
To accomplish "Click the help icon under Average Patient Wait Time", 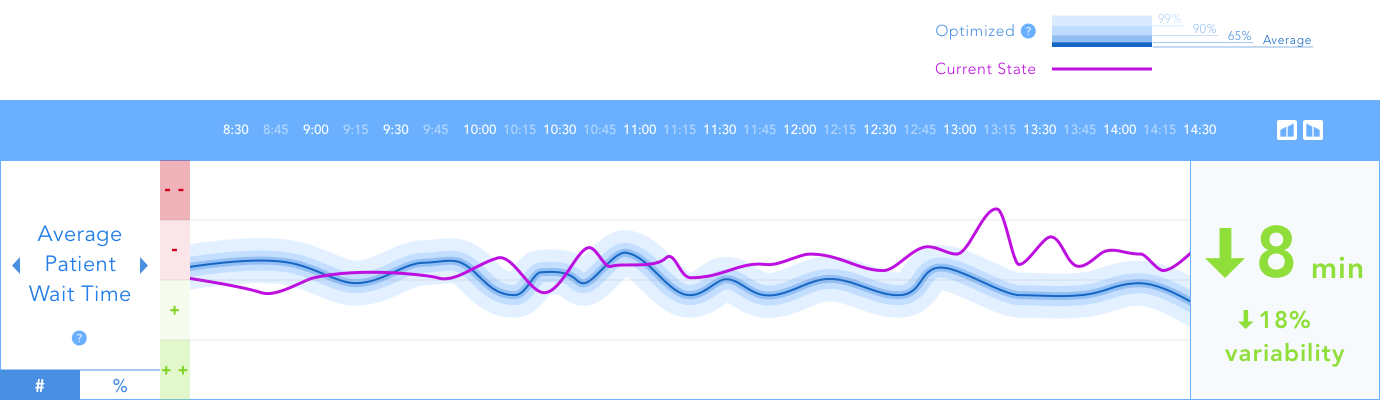I will [80, 338].
